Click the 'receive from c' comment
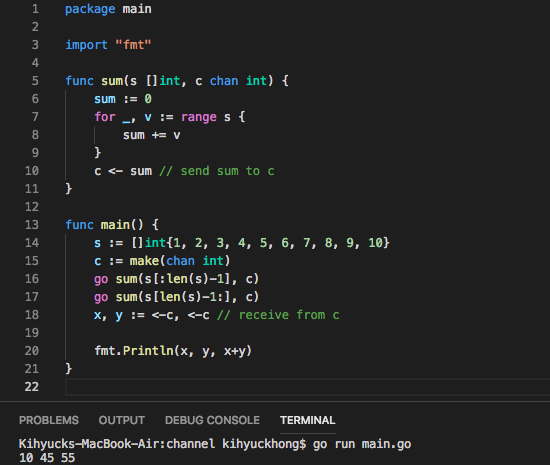The width and height of the screenshot is (550, 465). point(278,315)
